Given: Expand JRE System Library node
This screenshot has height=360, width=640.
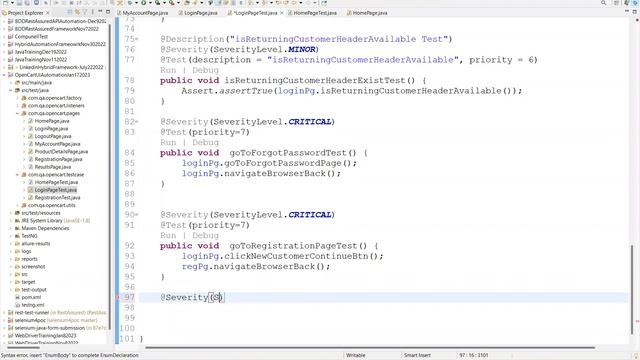Looking at the screenshot, I should pyautogui.click(x=11, y=220).
